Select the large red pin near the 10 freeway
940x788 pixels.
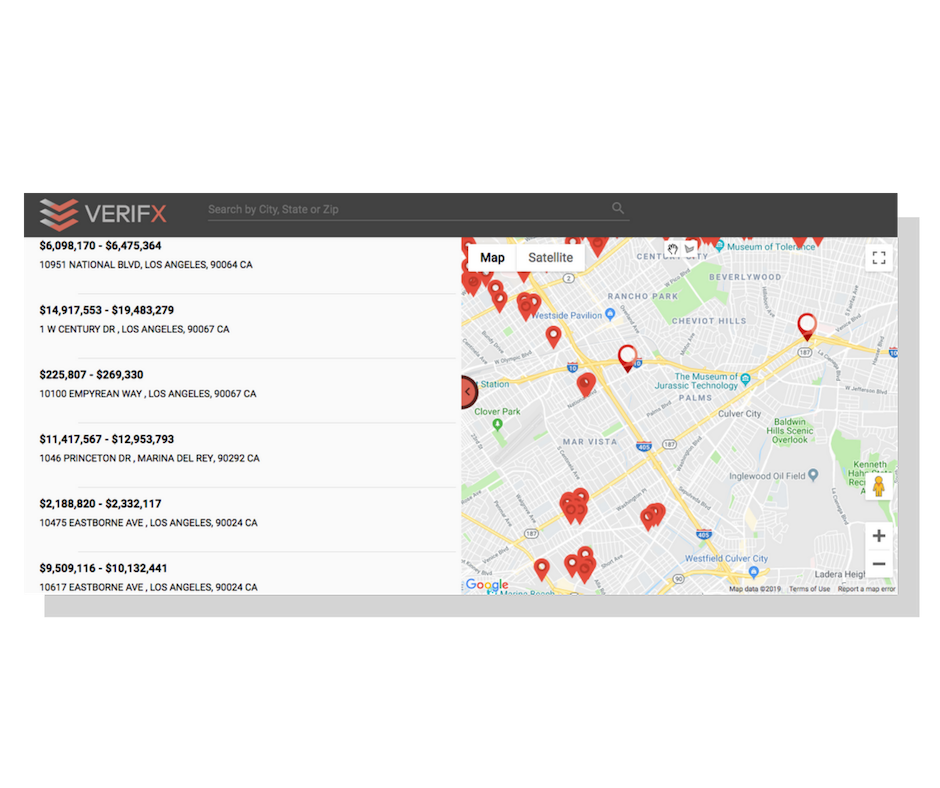[x=627, y=357]
